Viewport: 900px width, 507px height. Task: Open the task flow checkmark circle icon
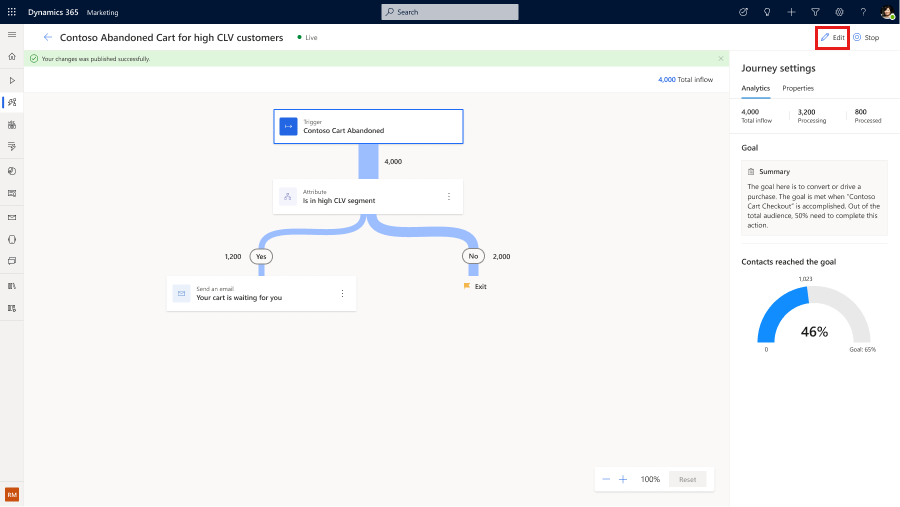click(x=743, y=12)
